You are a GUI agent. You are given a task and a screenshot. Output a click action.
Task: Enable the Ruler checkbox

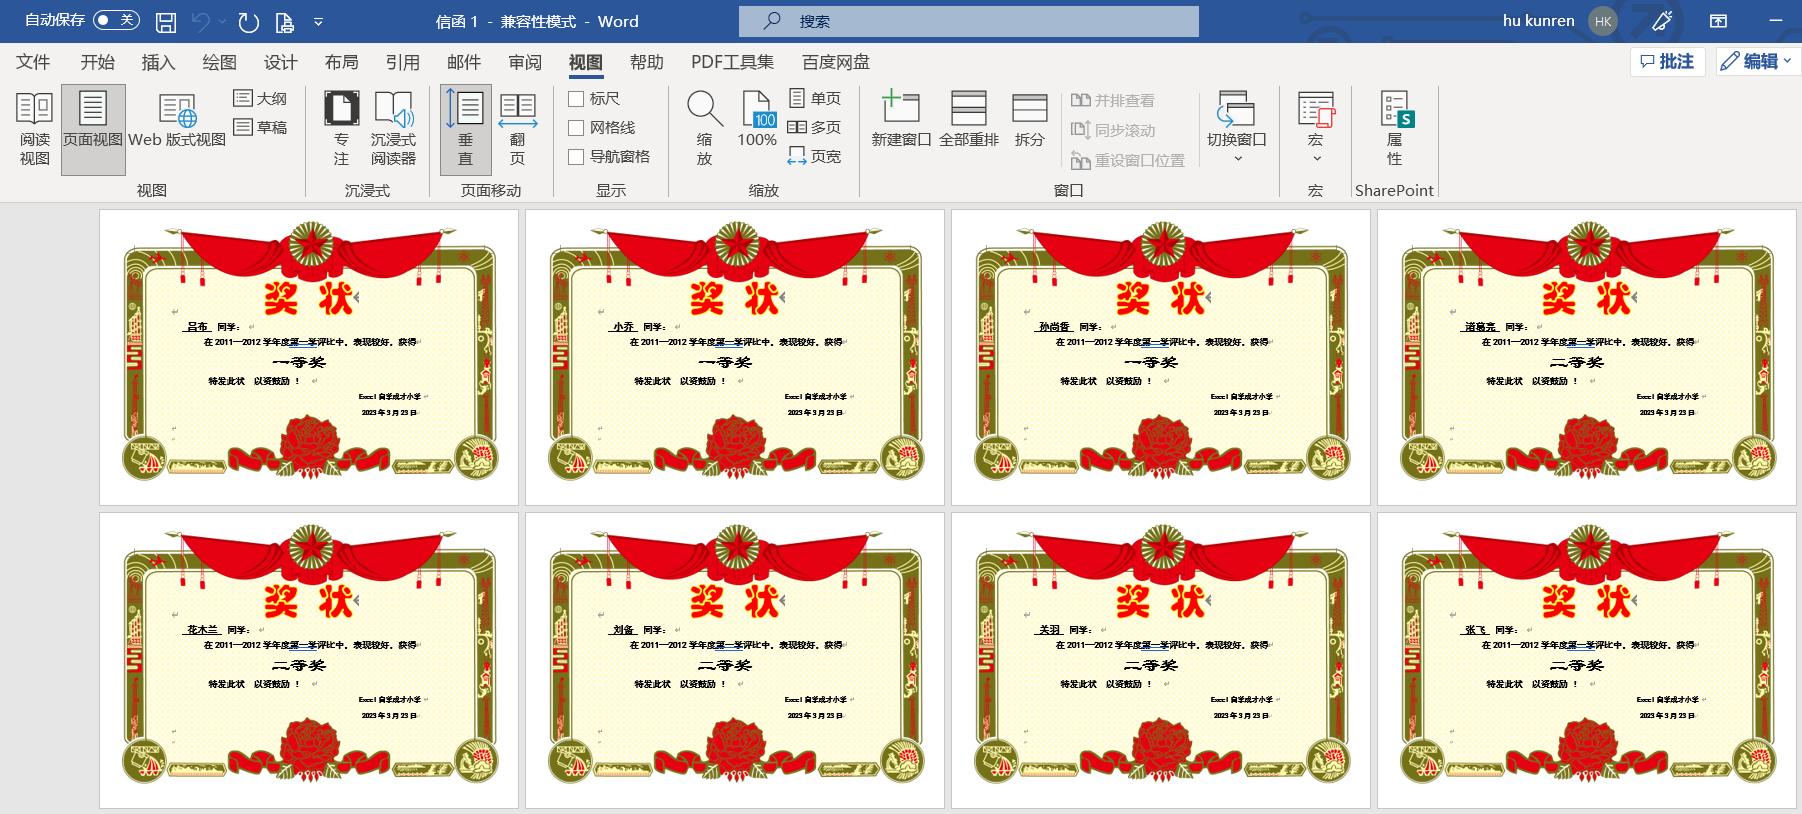click(576, 98)
